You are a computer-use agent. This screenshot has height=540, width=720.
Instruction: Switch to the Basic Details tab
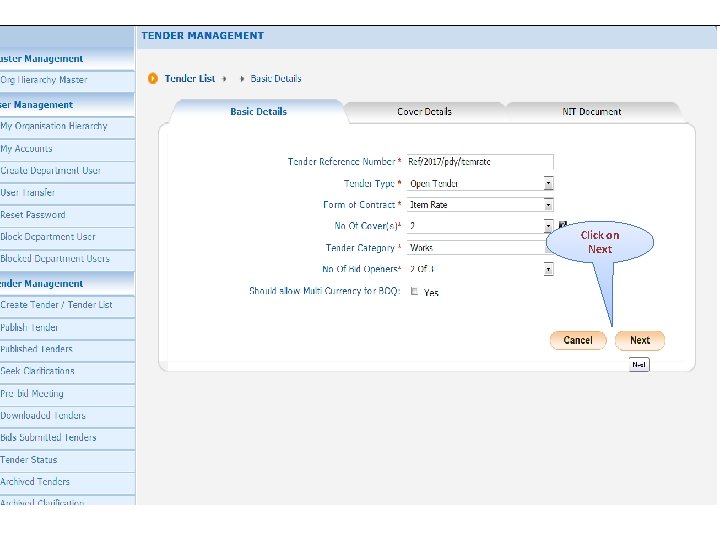(259, 112)
